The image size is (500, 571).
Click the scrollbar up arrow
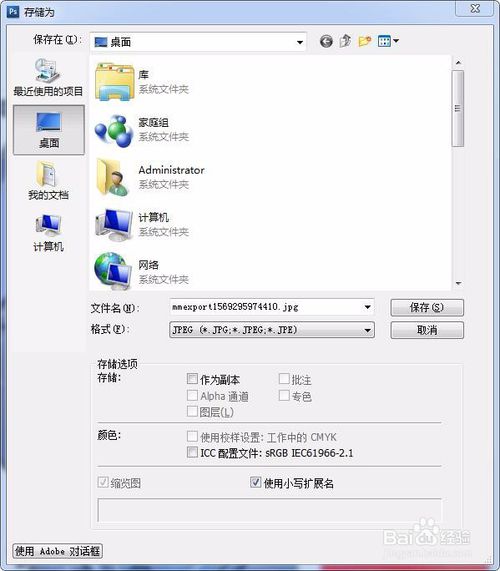click(x=458, y=63)
